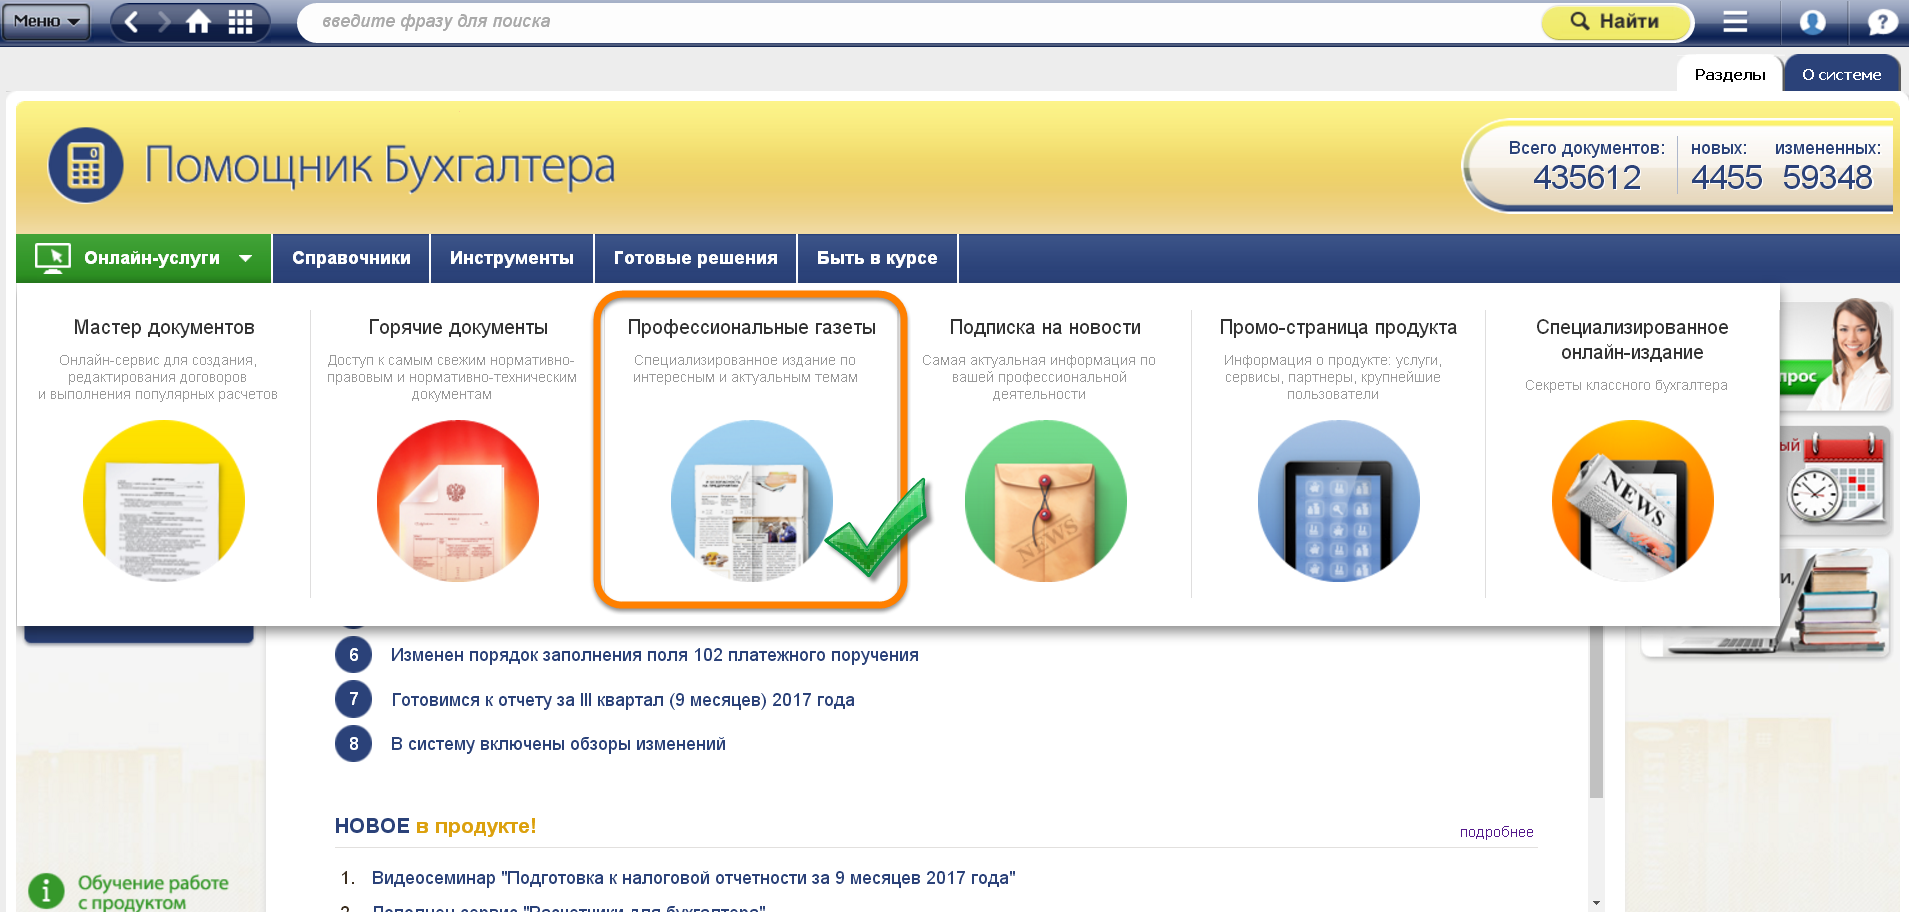Screen dimensions: 1909x912
Task: Click the vertical scrollbar of news list
Action: 1596,720
